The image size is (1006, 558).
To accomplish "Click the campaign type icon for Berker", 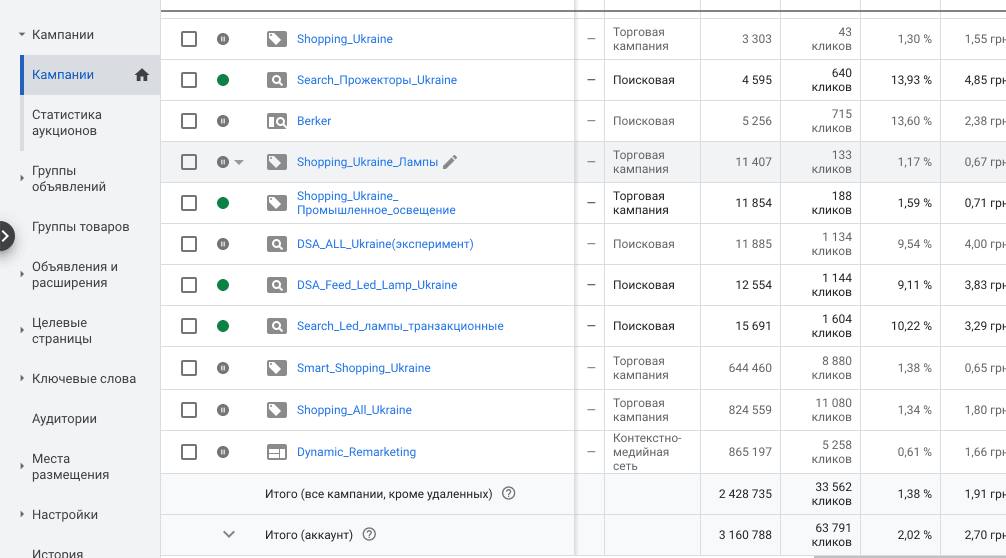I will pyautogui.click(x=277, y=121).
